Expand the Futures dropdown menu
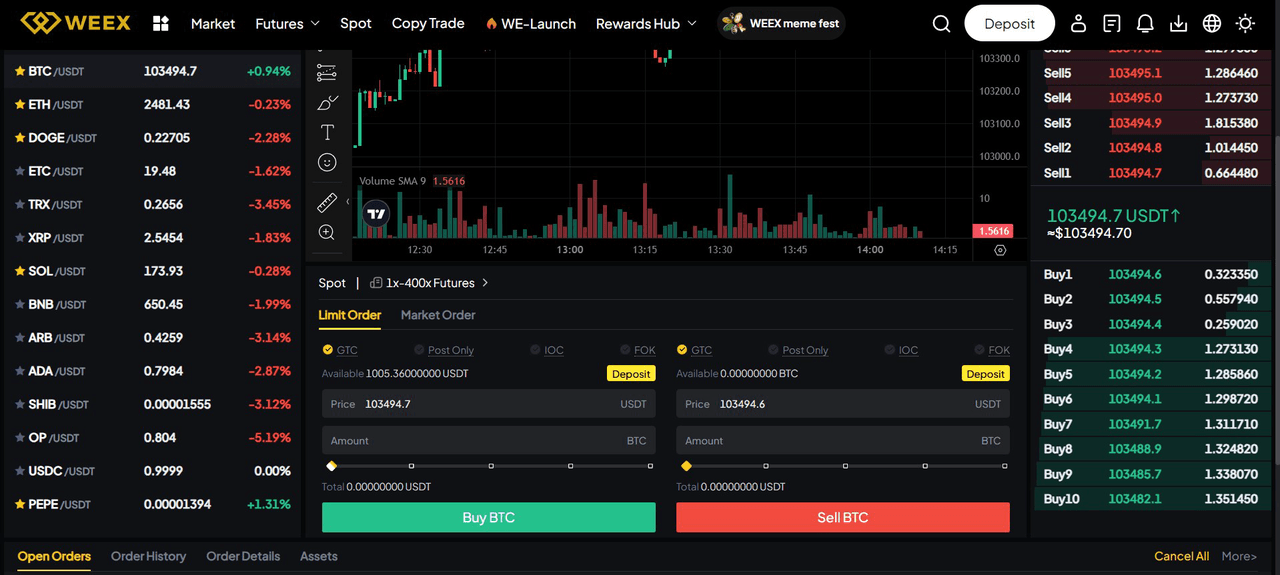 pos(287,23)
